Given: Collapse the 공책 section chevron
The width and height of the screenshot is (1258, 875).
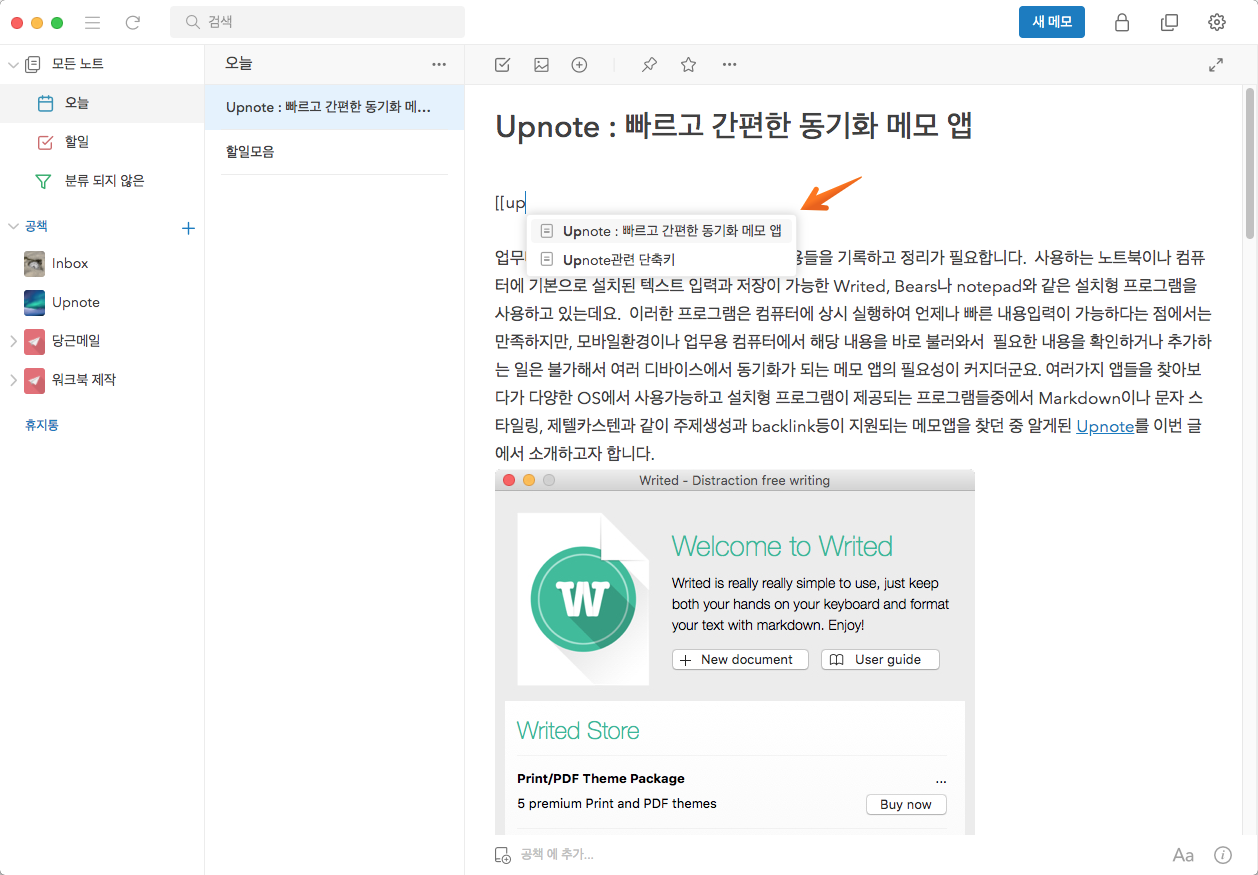Looking at the screenshot, I should [13, 227].
